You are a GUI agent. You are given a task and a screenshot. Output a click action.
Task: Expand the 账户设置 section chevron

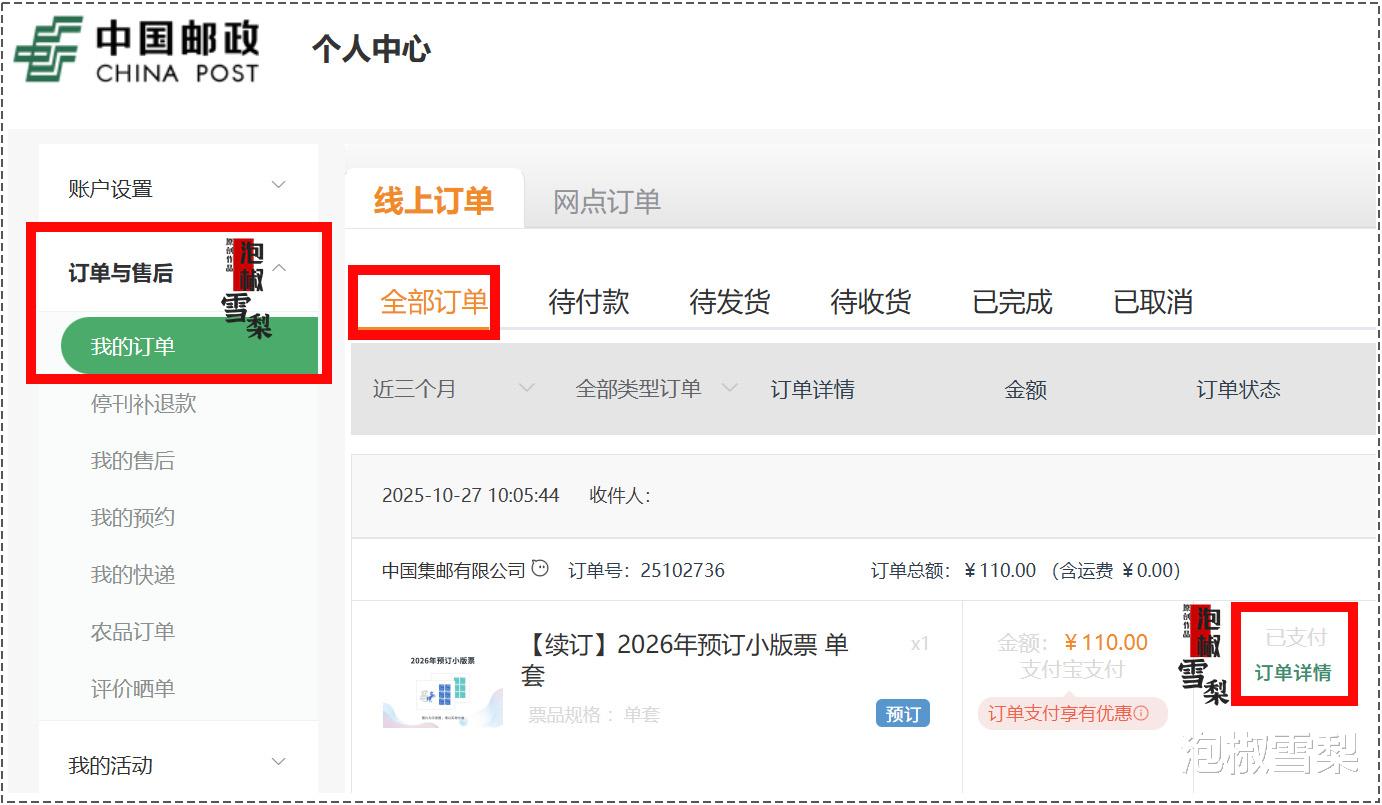[x=279, y=185]
